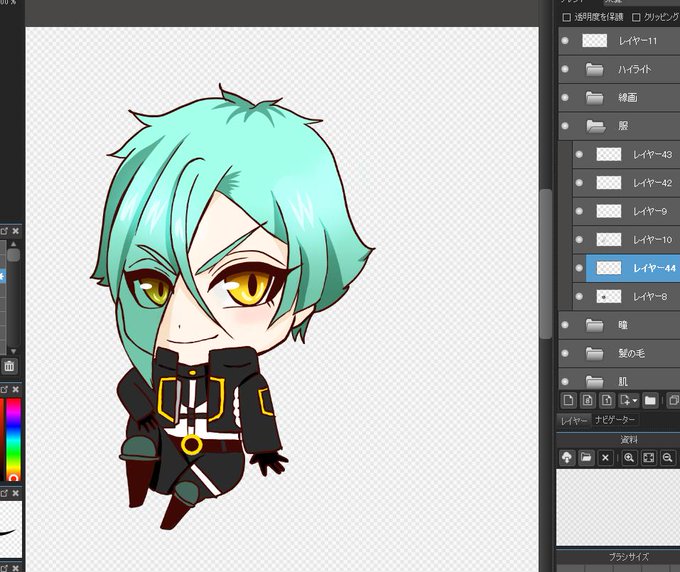Pick a hue on the rainbow hue bar

[x=13, y=438]
